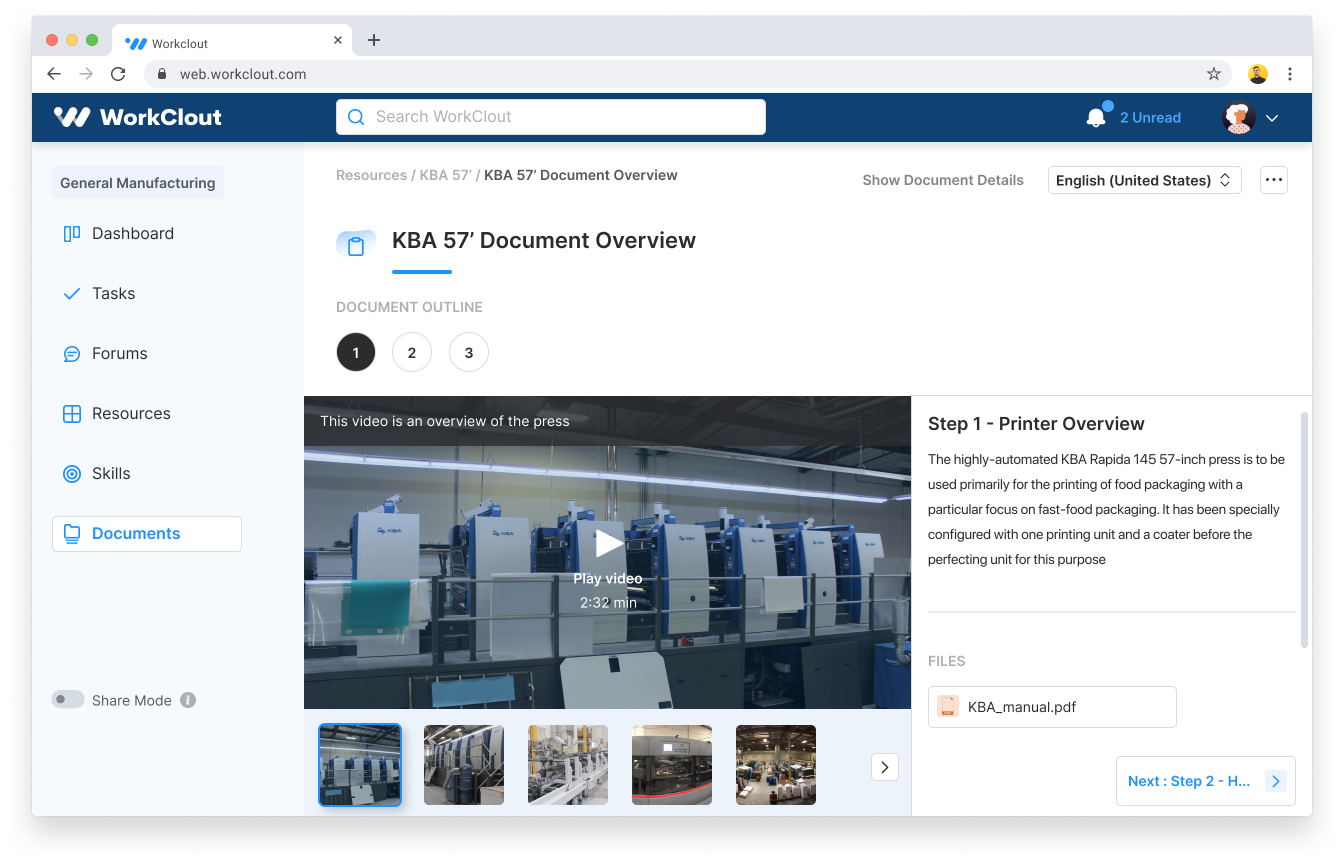Open the English (United States) language dropdown

pyautogui.click(x=1144, y=180)
